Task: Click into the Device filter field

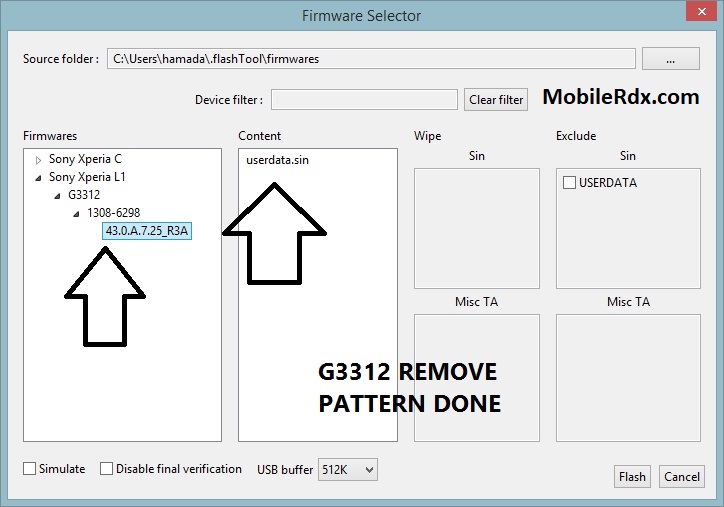Action: point(364,100)
